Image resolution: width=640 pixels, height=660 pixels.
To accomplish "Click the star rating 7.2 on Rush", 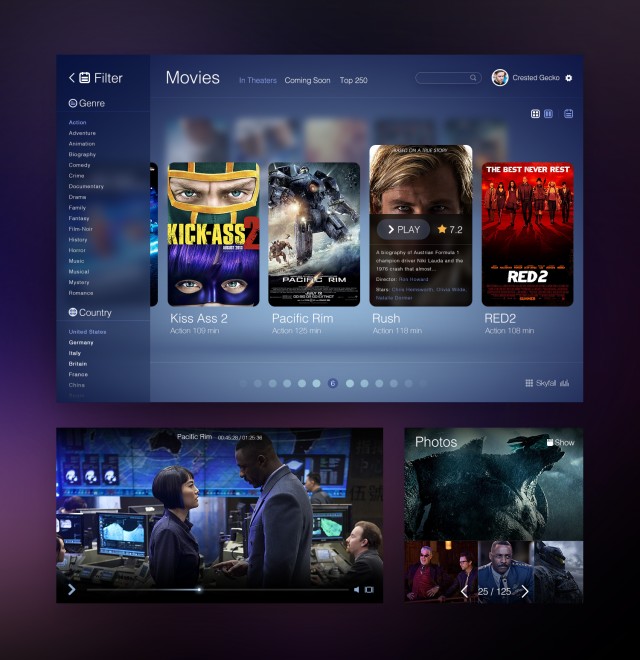I will [450, 229].
